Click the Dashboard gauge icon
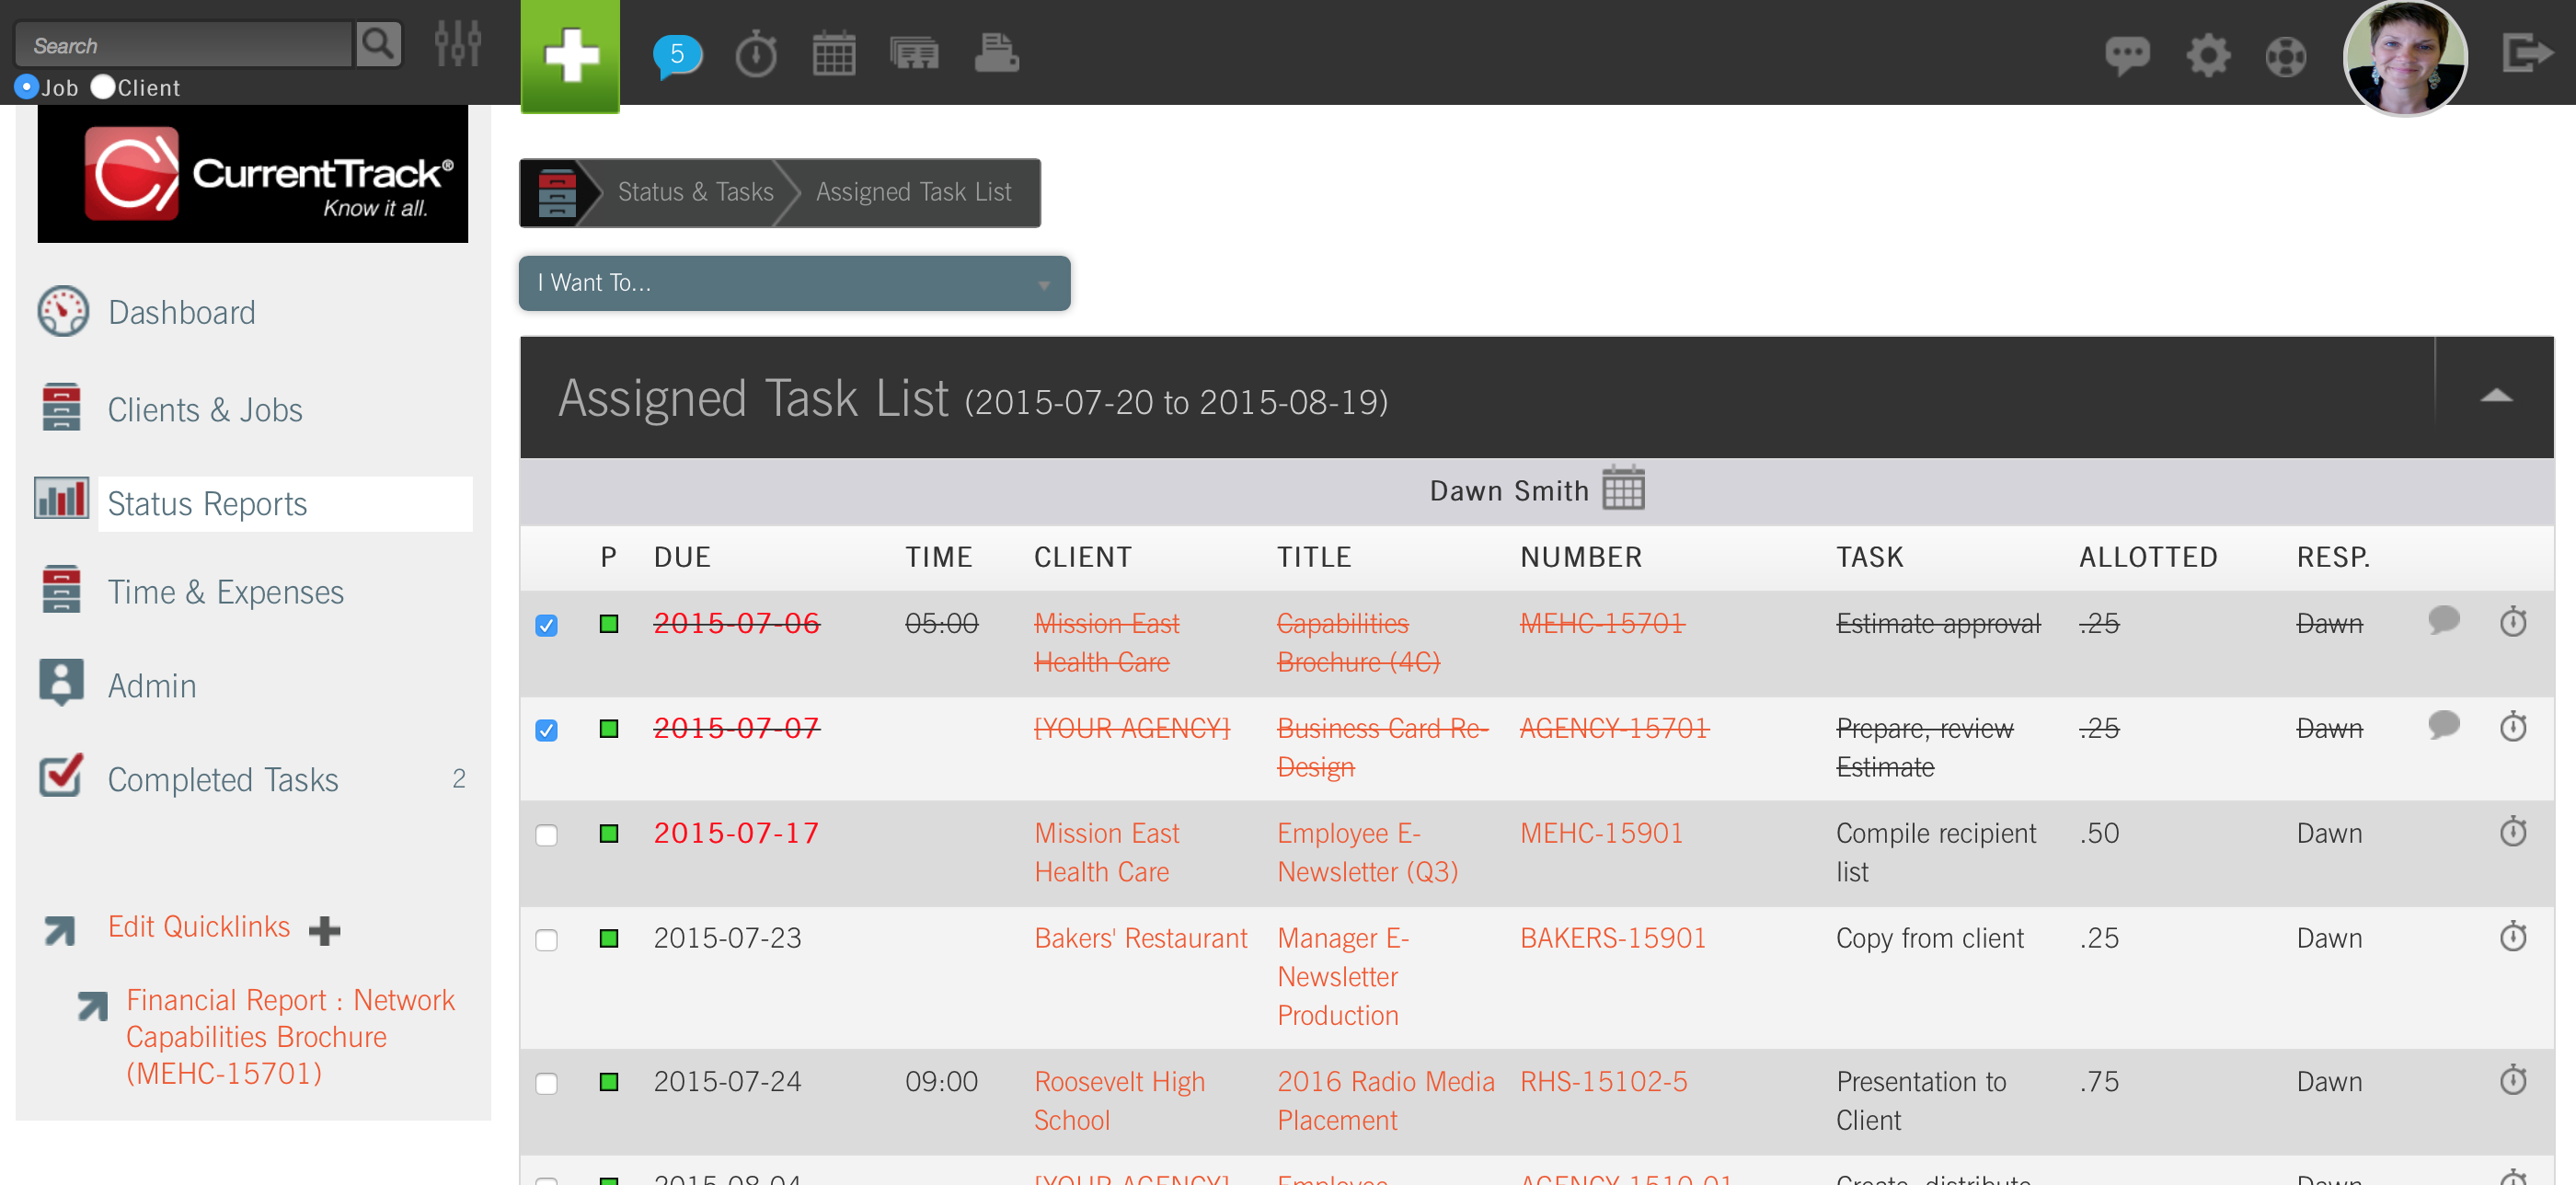2576x1185 pixels. click(63, 311)
